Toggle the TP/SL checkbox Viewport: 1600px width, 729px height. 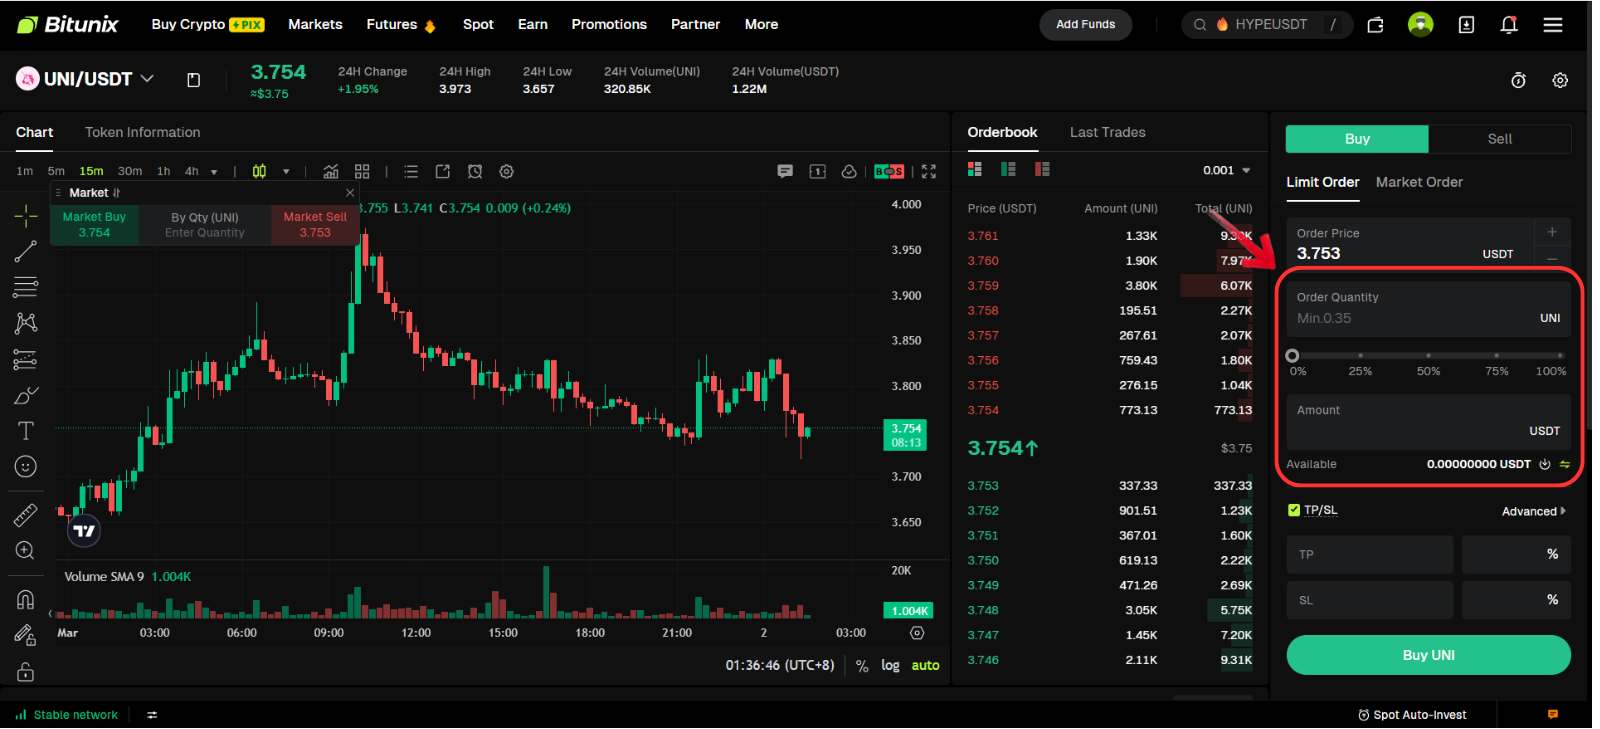1294,510
